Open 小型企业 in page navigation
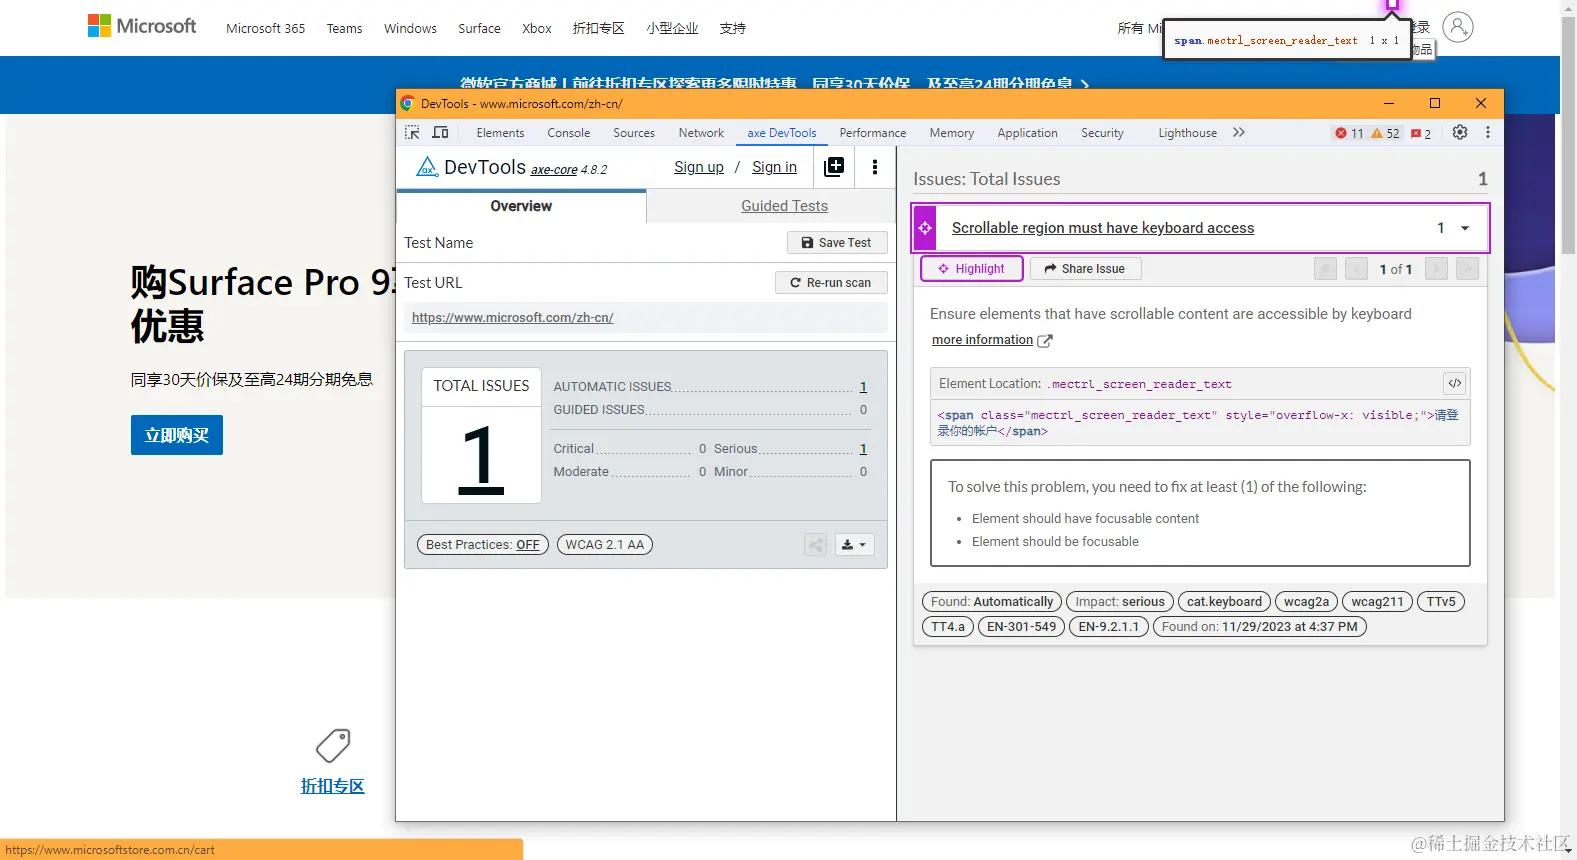Screen dimensions: 1577x860 [672, 28]
